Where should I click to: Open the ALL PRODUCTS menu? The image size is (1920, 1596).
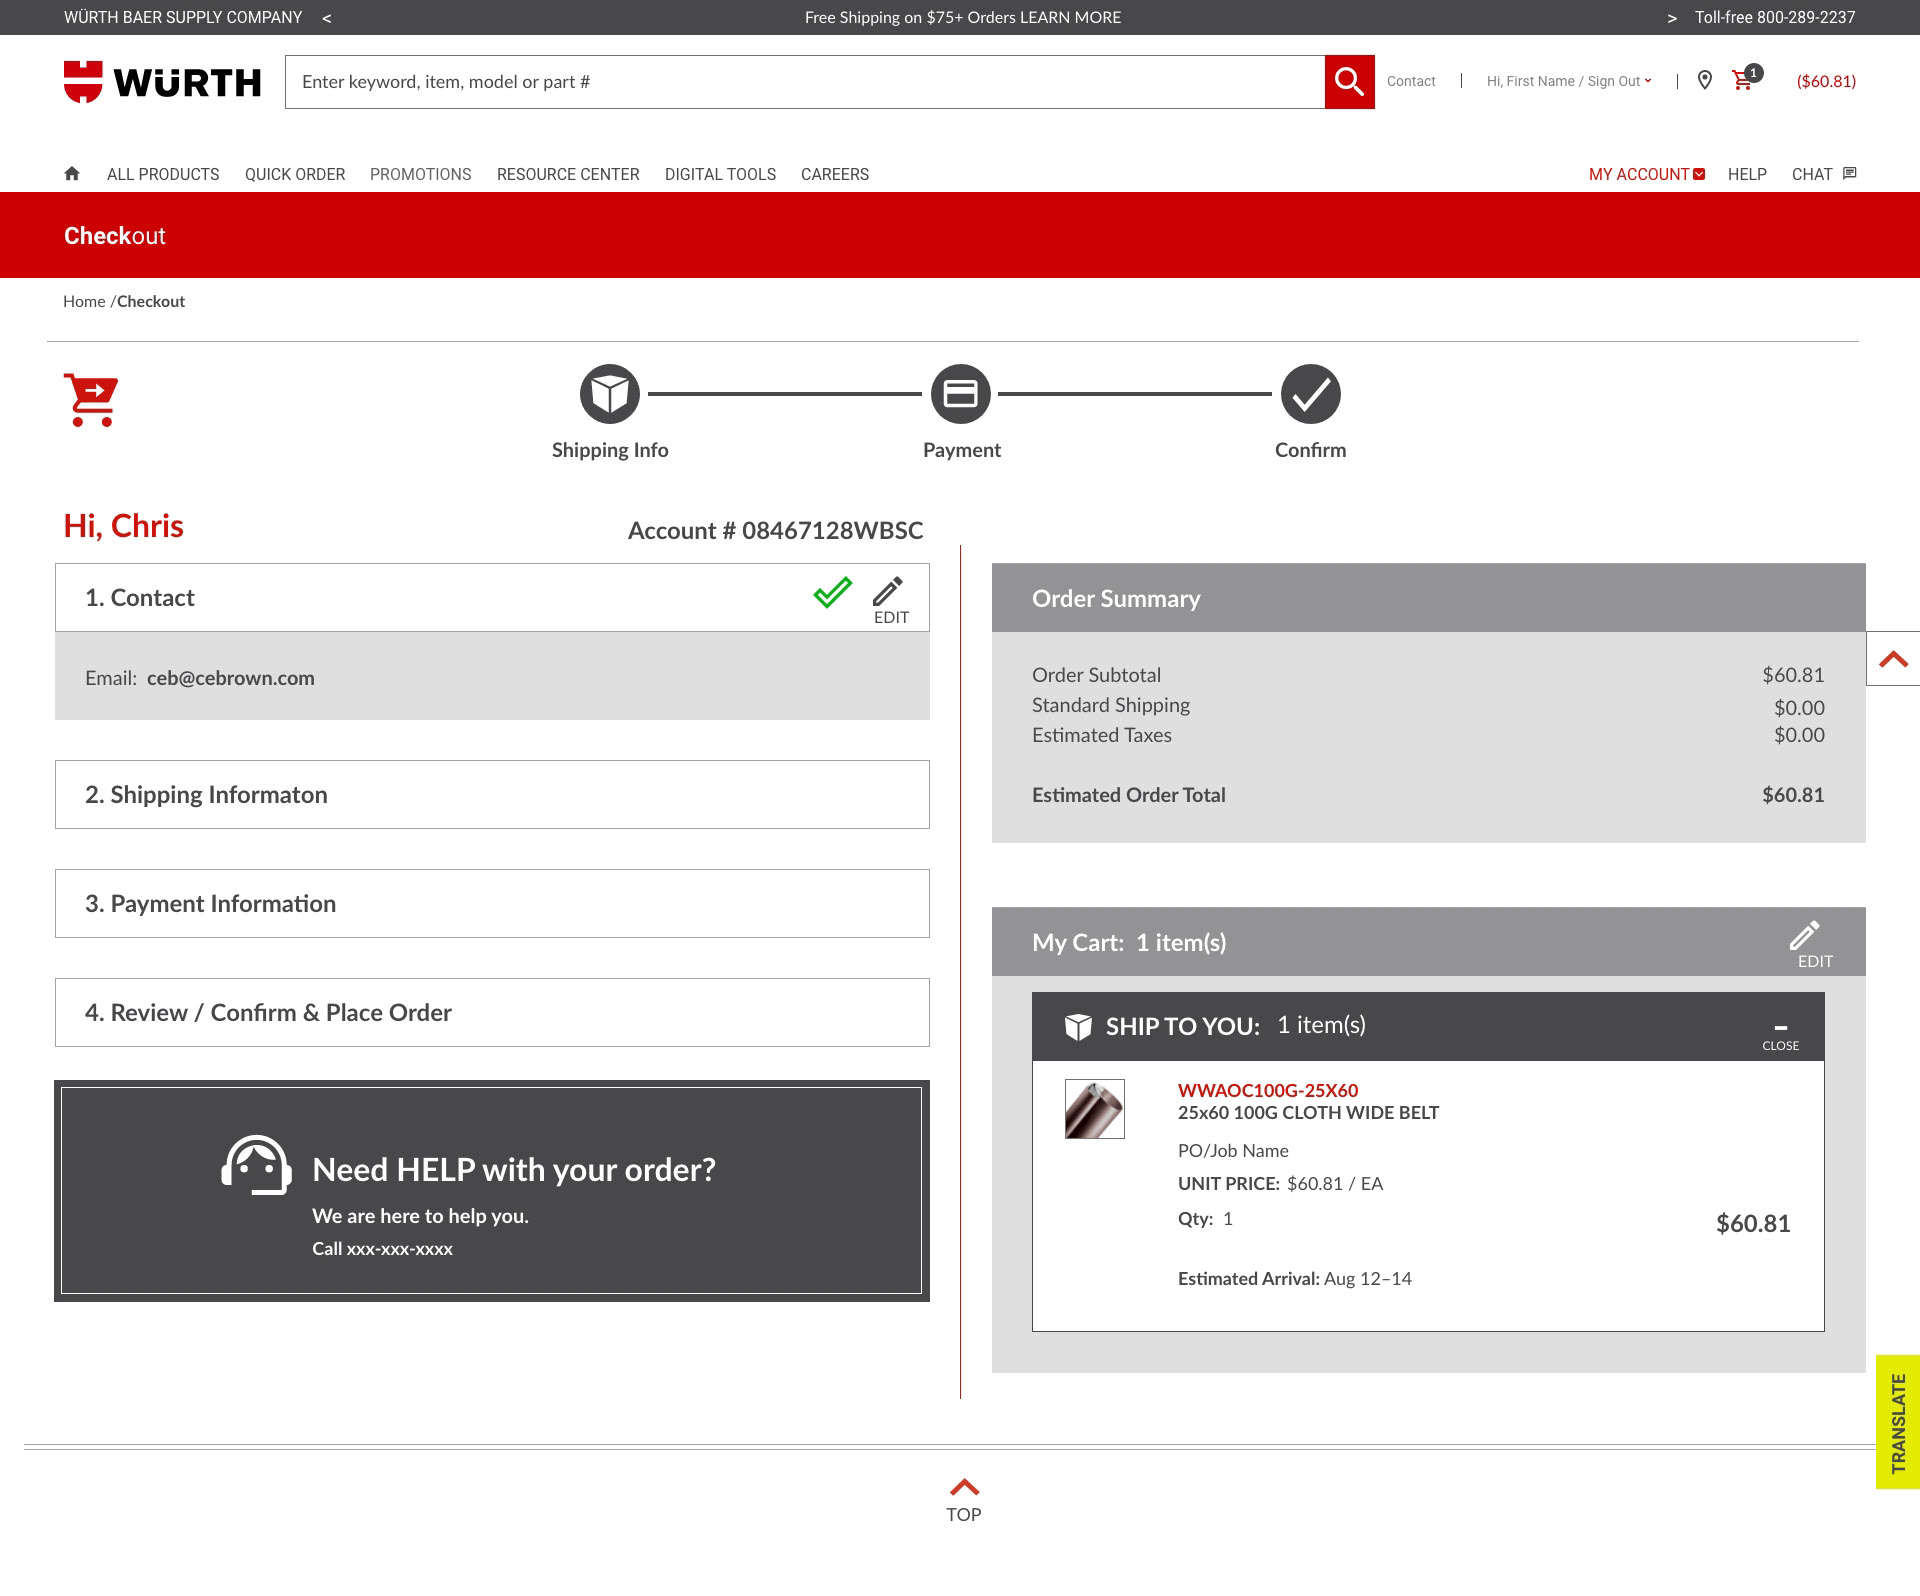163,174
